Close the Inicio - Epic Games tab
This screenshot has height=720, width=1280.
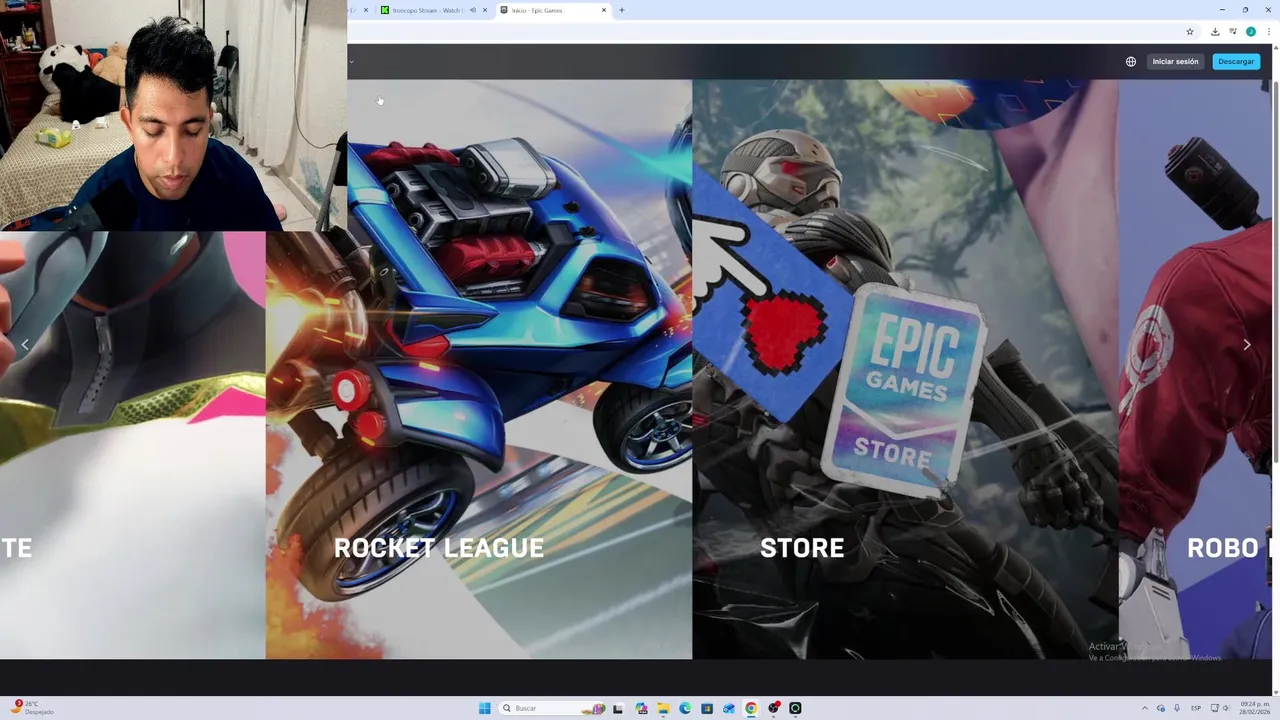[x=604, y=10]
